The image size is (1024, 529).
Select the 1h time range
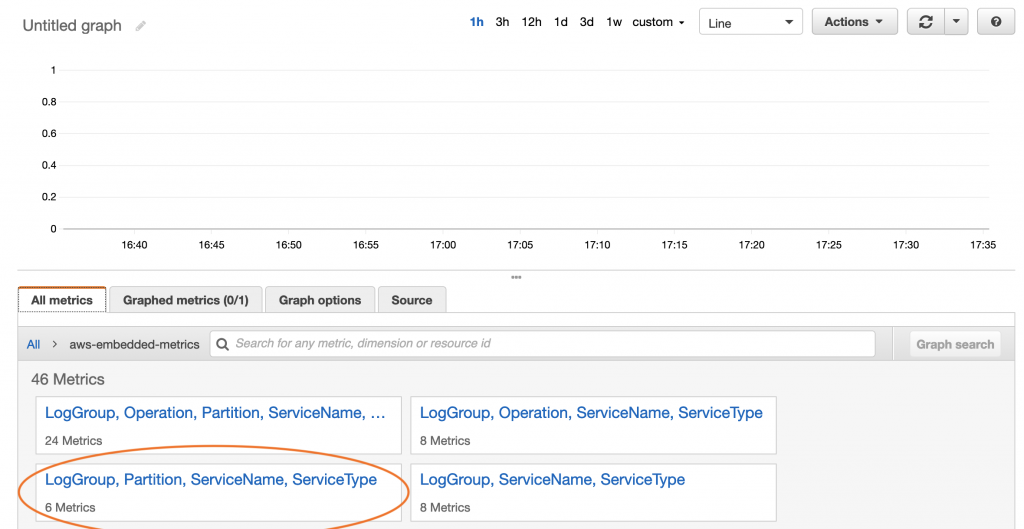tap(476, 22)
